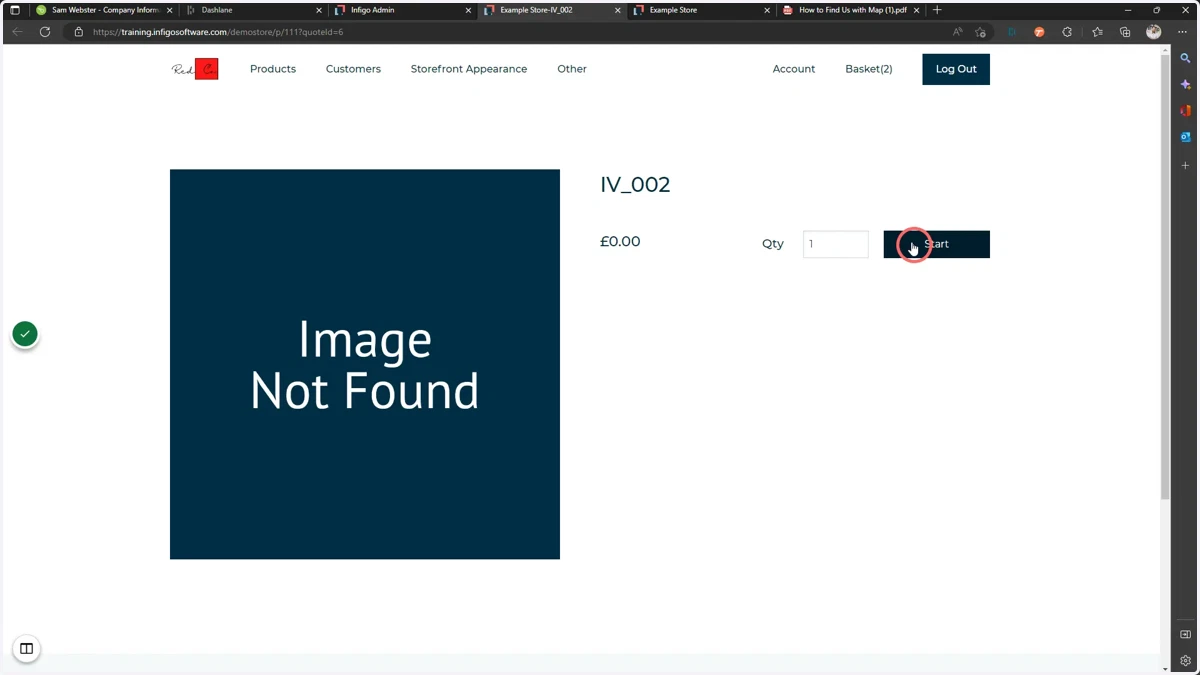Close the Dashlane tab
Viewport: 1200px width, 675px height.
click(x=319, y=10)
